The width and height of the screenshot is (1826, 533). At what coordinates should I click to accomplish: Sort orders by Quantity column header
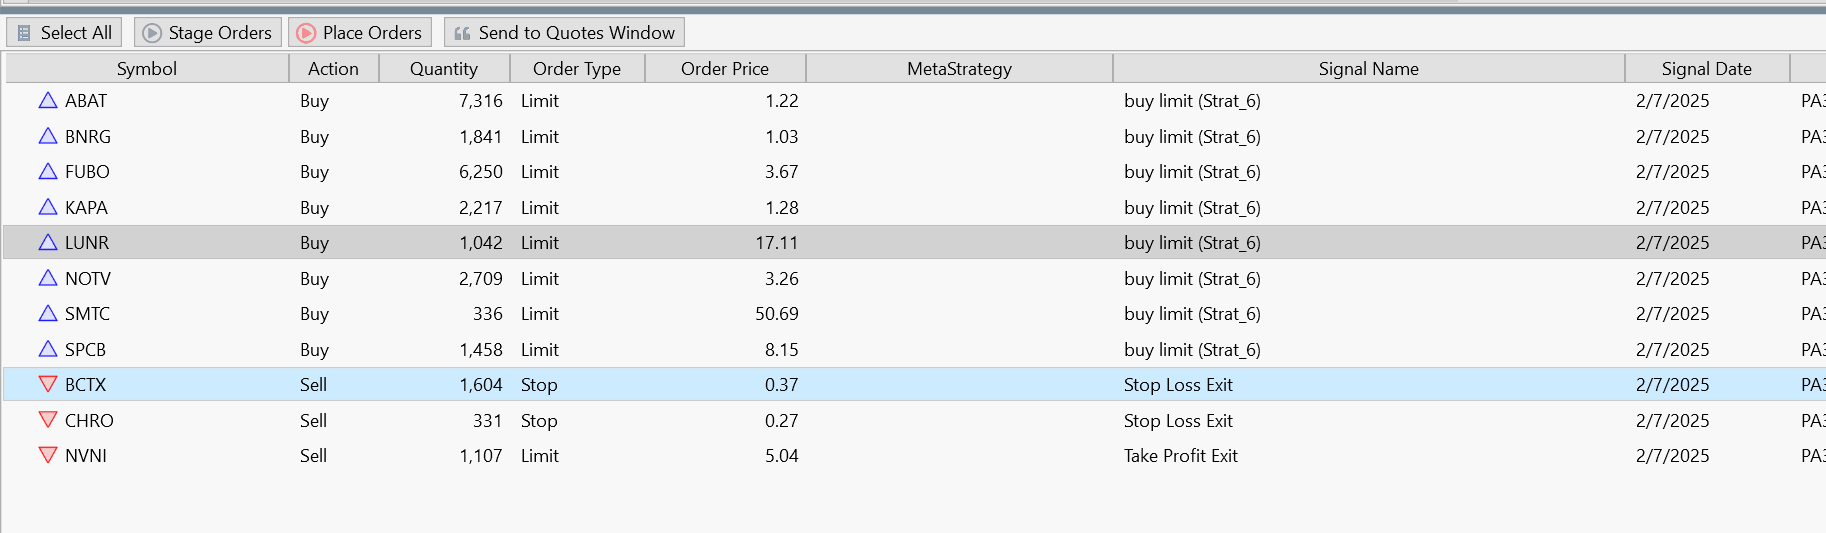pos(443,69)
